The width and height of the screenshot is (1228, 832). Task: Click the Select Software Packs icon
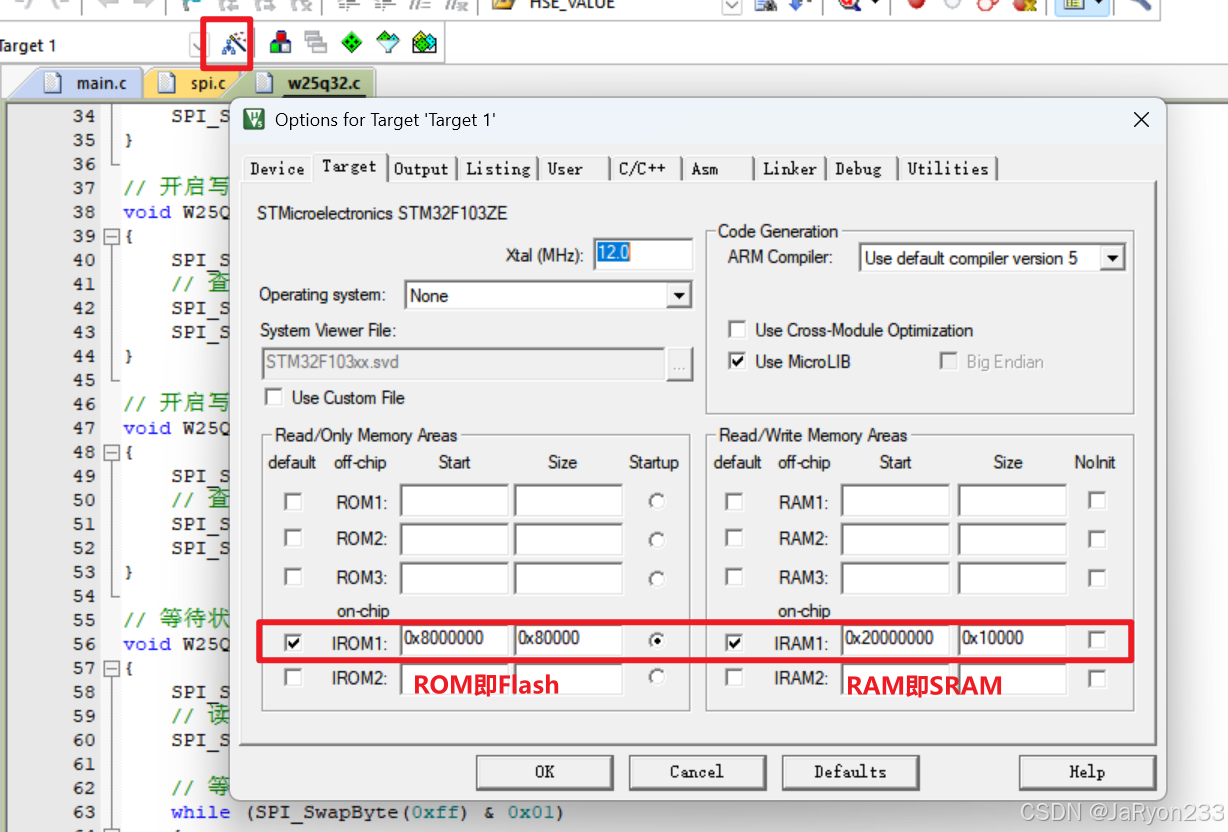[387, 43]
